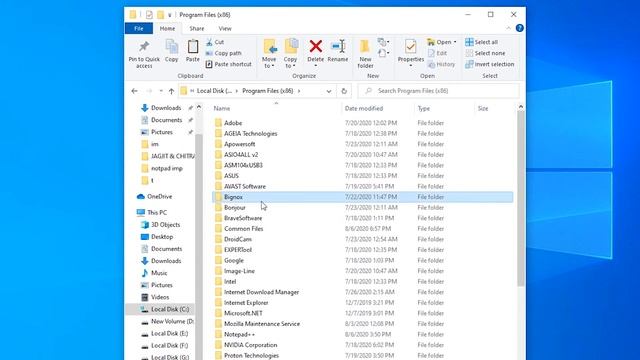Click Select all in the ribbon
The image size is (640, 360).
pyautogui.click(x=482, y=42)
